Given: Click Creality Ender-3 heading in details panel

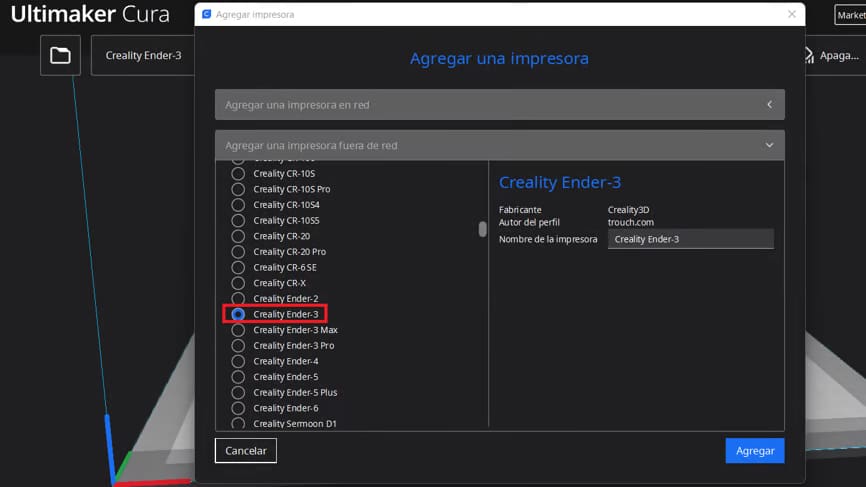Looking at the screenshot, I should click(x=559, y=182).
